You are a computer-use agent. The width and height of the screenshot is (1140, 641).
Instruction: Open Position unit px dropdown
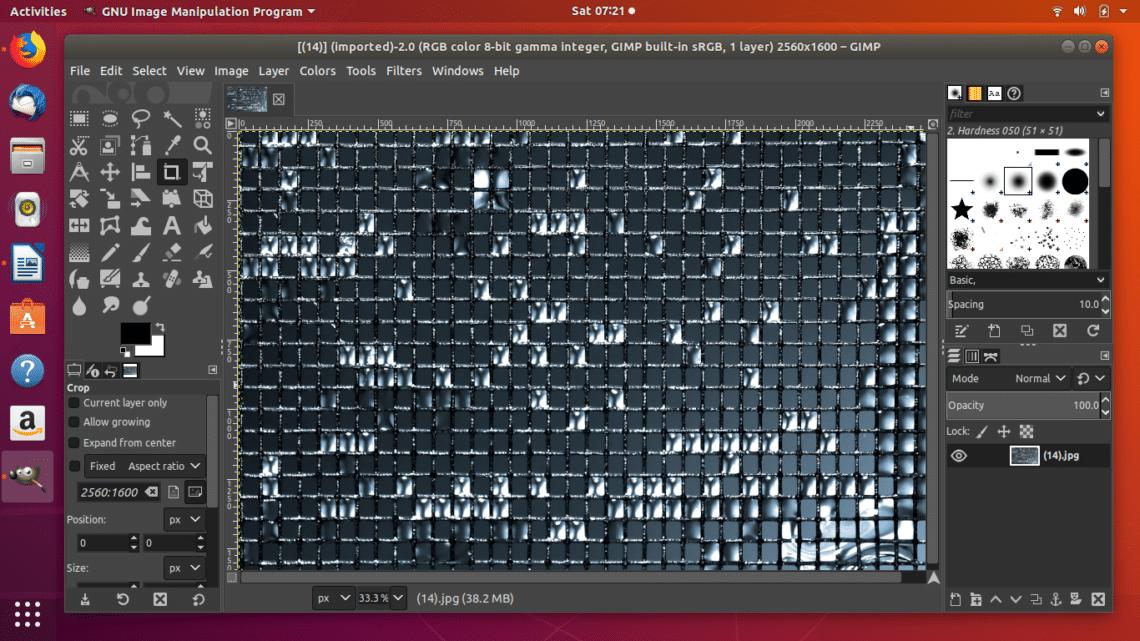tap(183, 520)
